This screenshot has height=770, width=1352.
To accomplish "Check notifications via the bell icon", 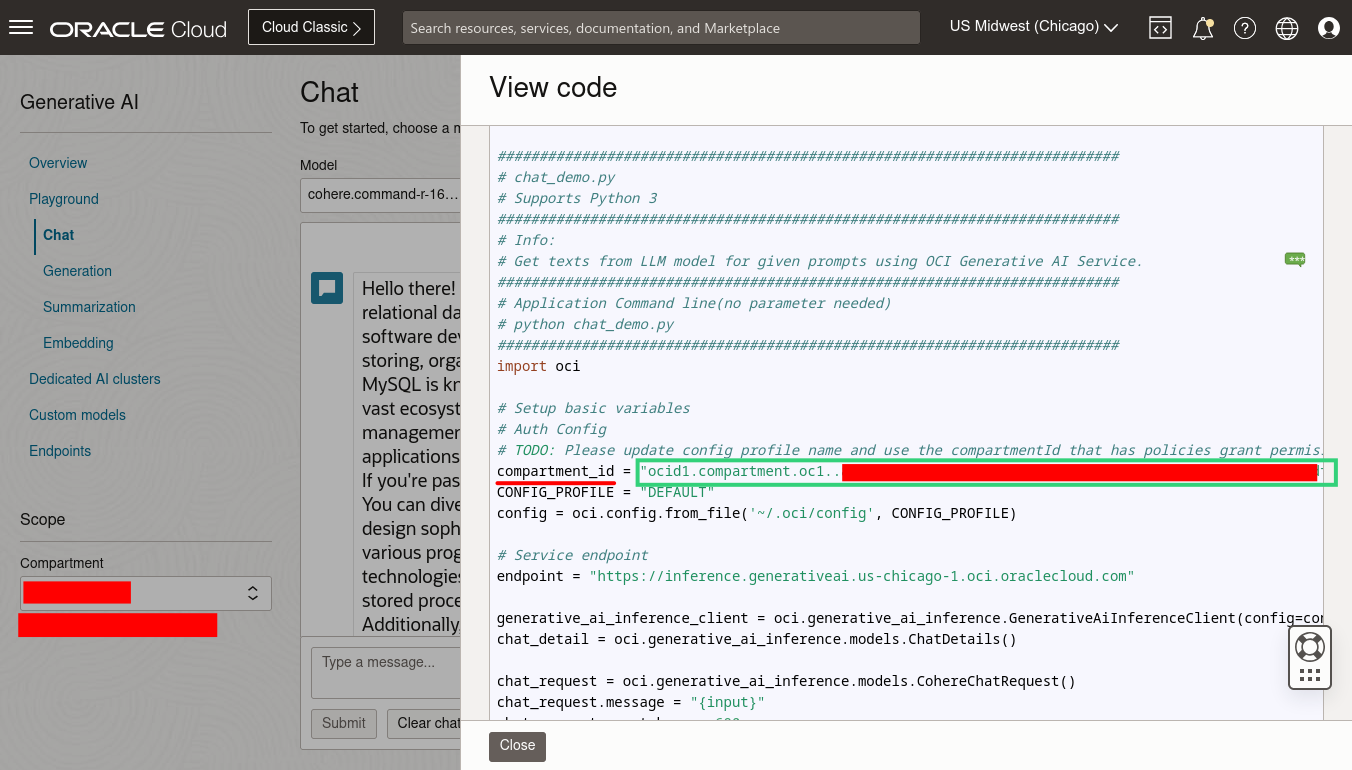I will coord(1202,27).
